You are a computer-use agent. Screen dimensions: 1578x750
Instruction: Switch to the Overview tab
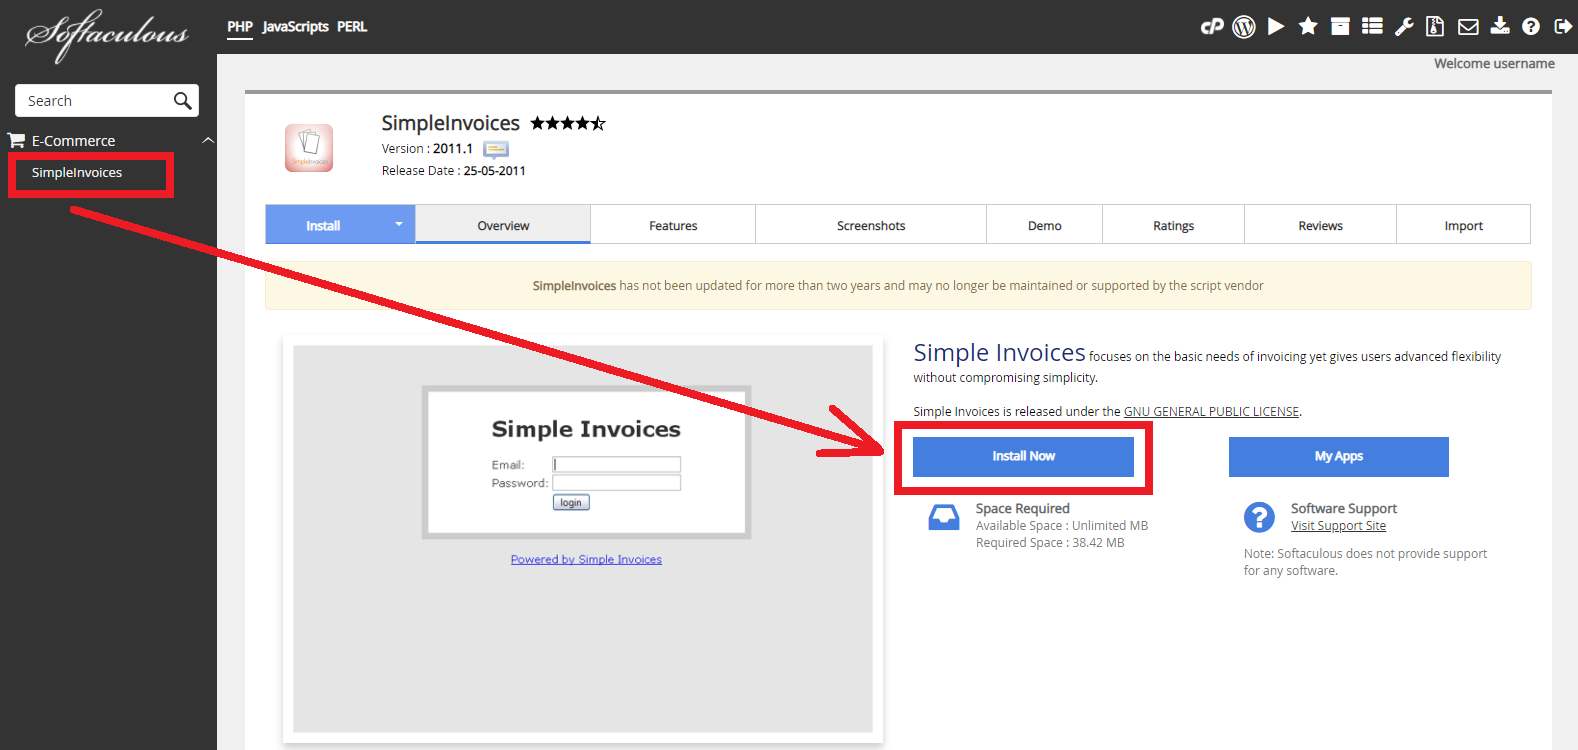pyautogui.click(x=503, y=225)
